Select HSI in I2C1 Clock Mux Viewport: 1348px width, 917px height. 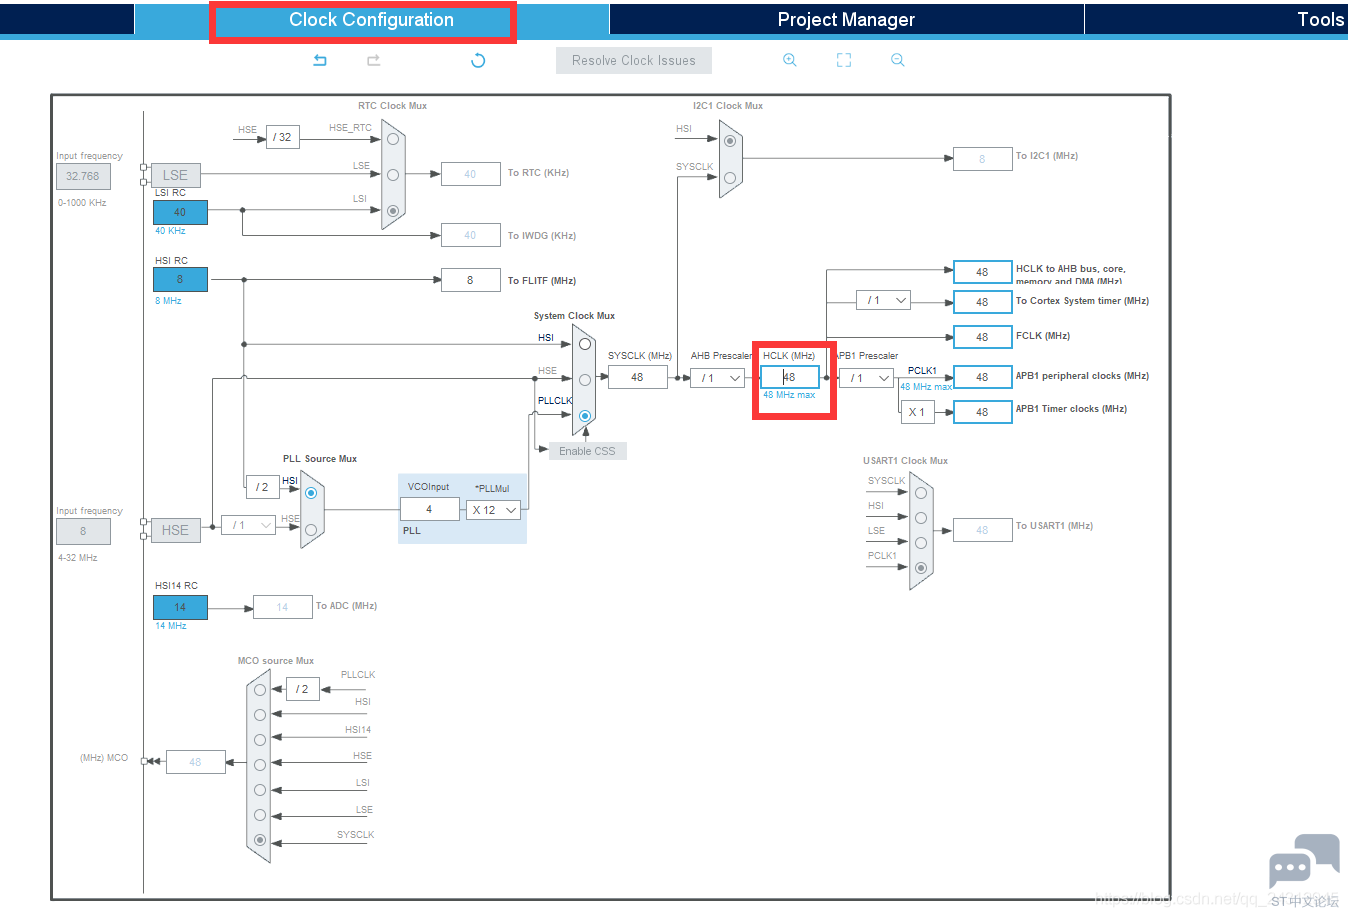[x=730, y=141]
